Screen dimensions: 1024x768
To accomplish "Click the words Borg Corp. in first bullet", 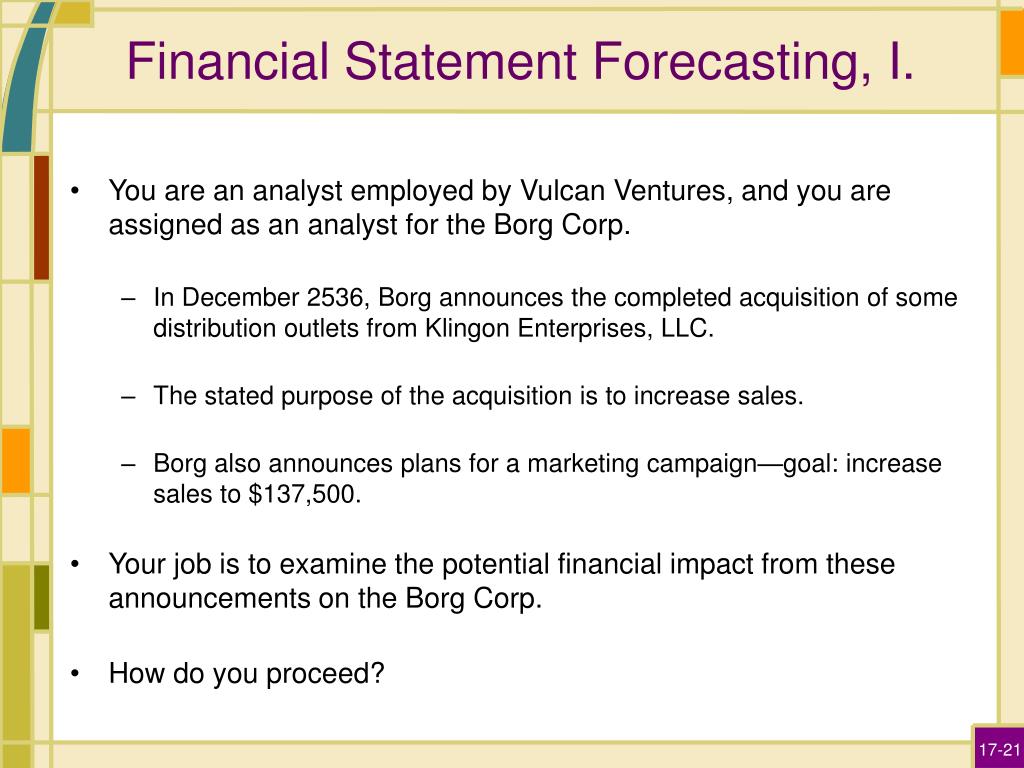I will tap(562, 225).
